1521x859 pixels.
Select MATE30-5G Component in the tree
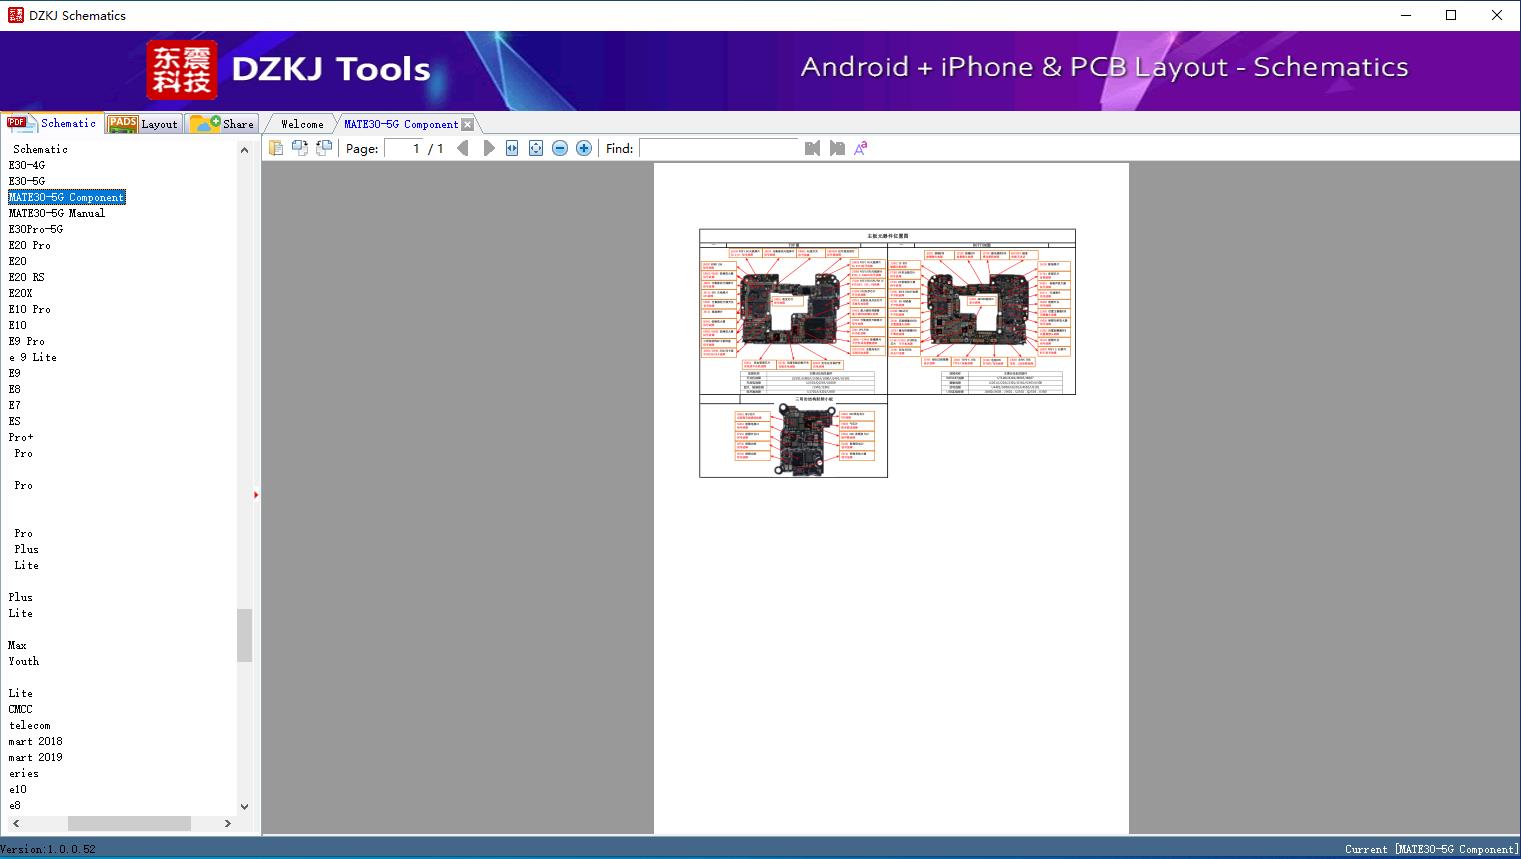[67, 197]
